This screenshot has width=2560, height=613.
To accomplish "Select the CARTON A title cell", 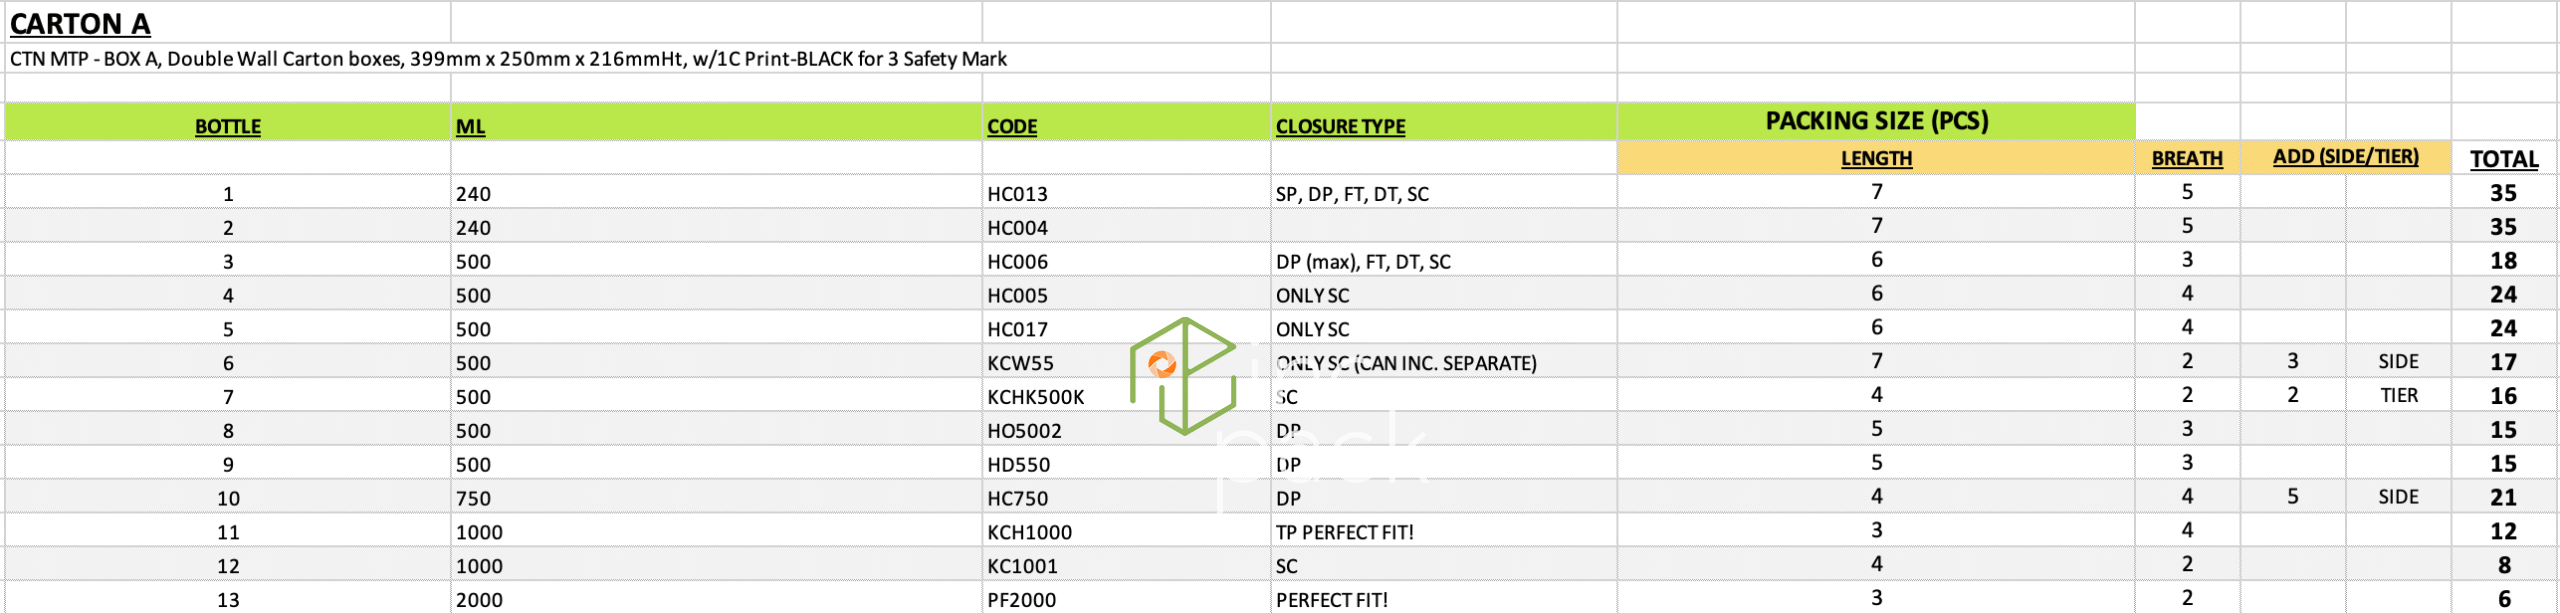I will (x=80, y=23).
